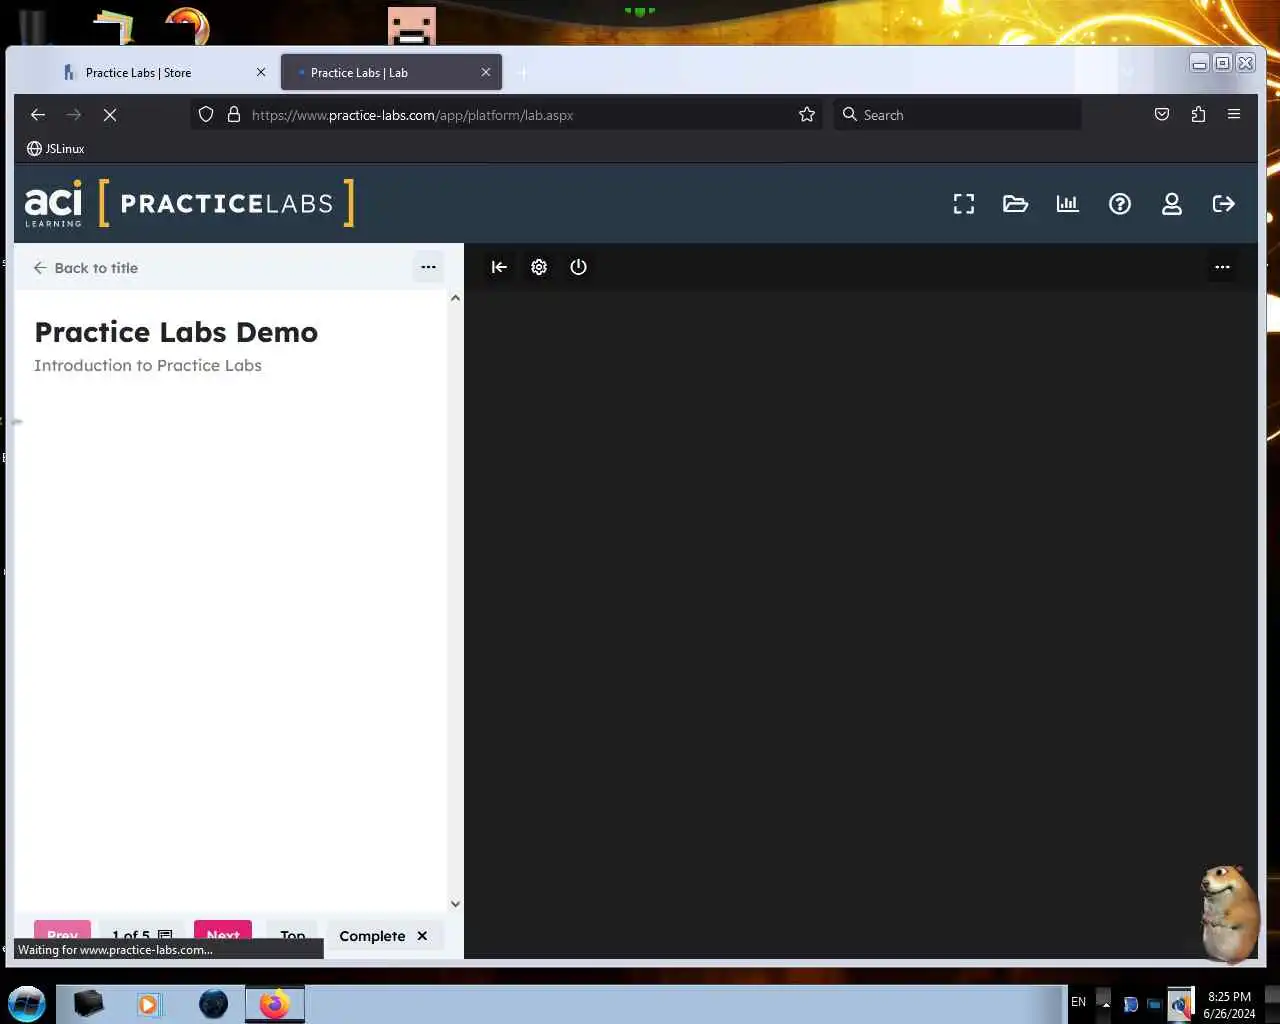Viewport: 1280px width, 1024px height.
Task: Click the browser back arrow
Action: [38, 115]
